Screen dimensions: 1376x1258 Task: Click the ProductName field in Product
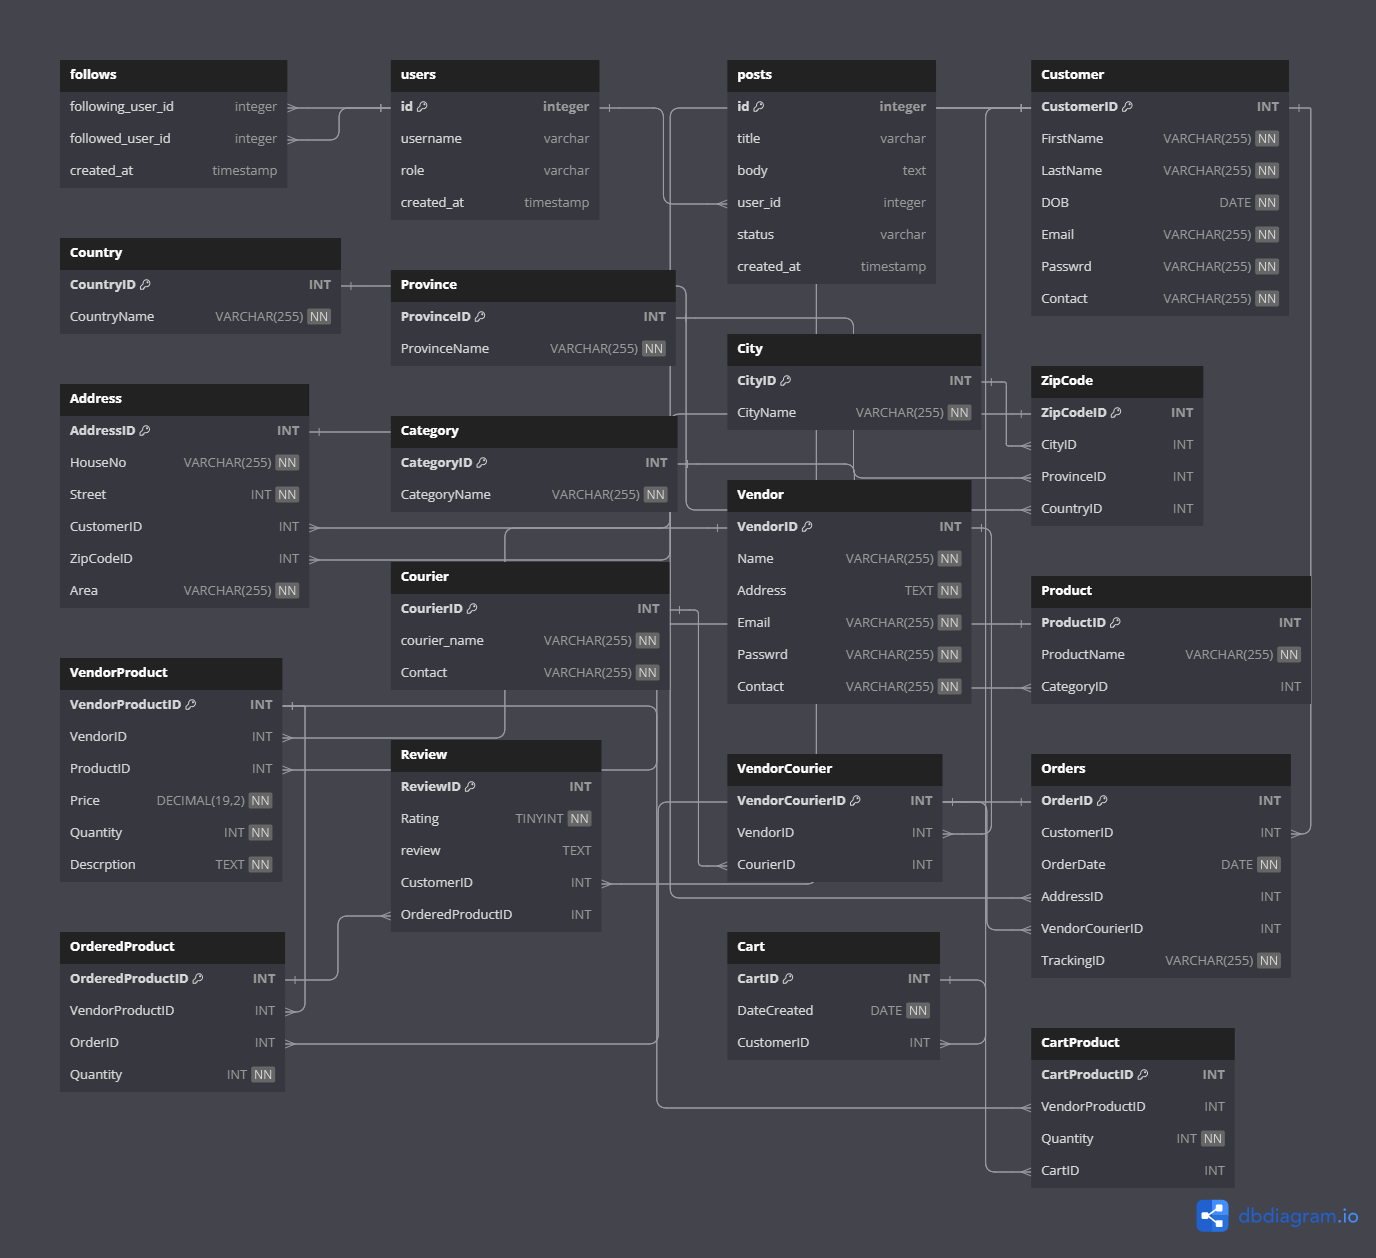click(1171, 655)
